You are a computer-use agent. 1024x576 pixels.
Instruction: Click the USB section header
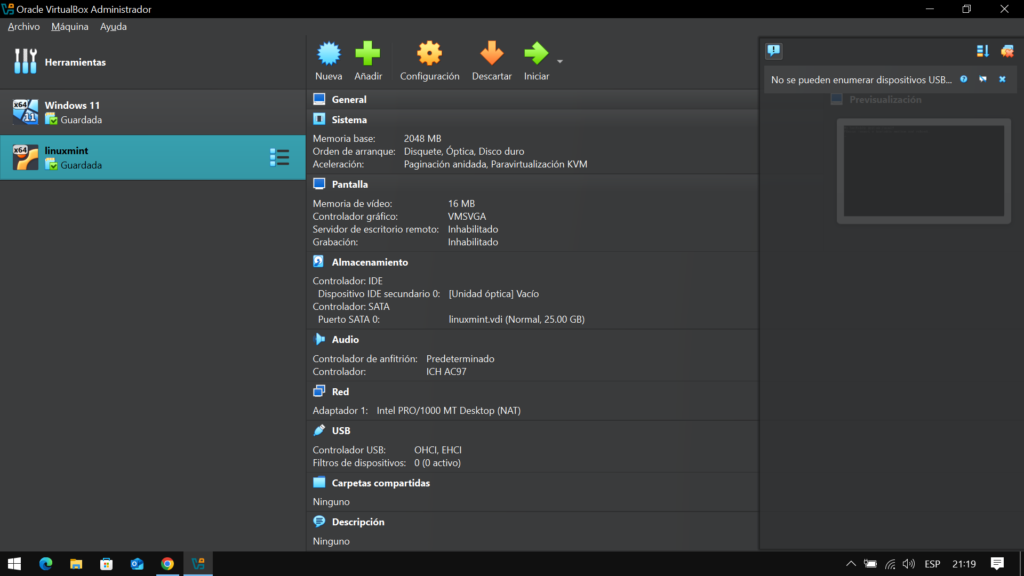pos(341,431)
